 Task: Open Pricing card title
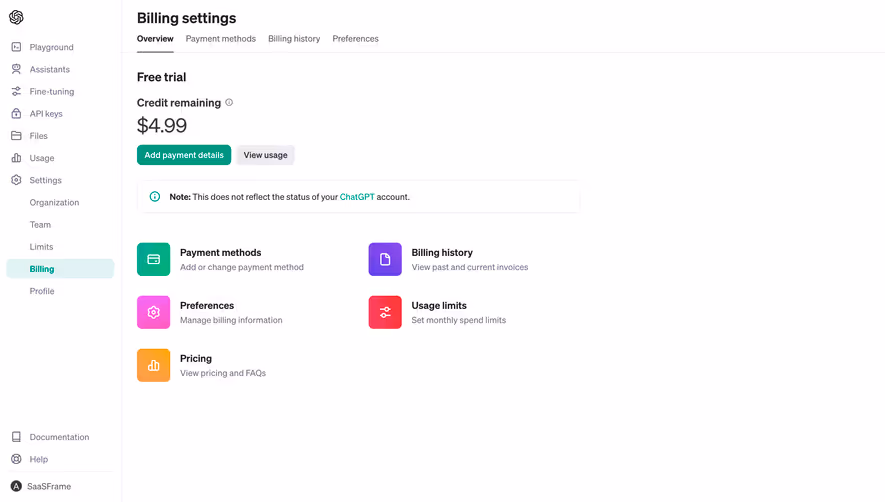(196, 359)
